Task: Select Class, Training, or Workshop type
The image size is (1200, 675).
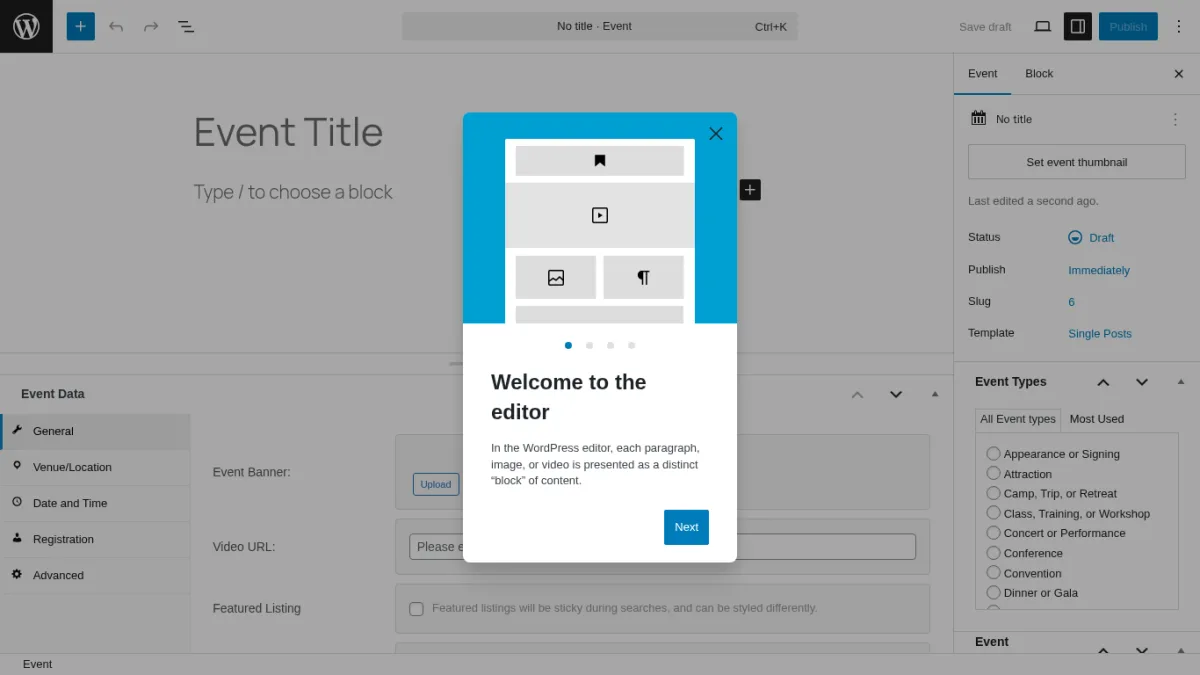Action: pos(993,513)
